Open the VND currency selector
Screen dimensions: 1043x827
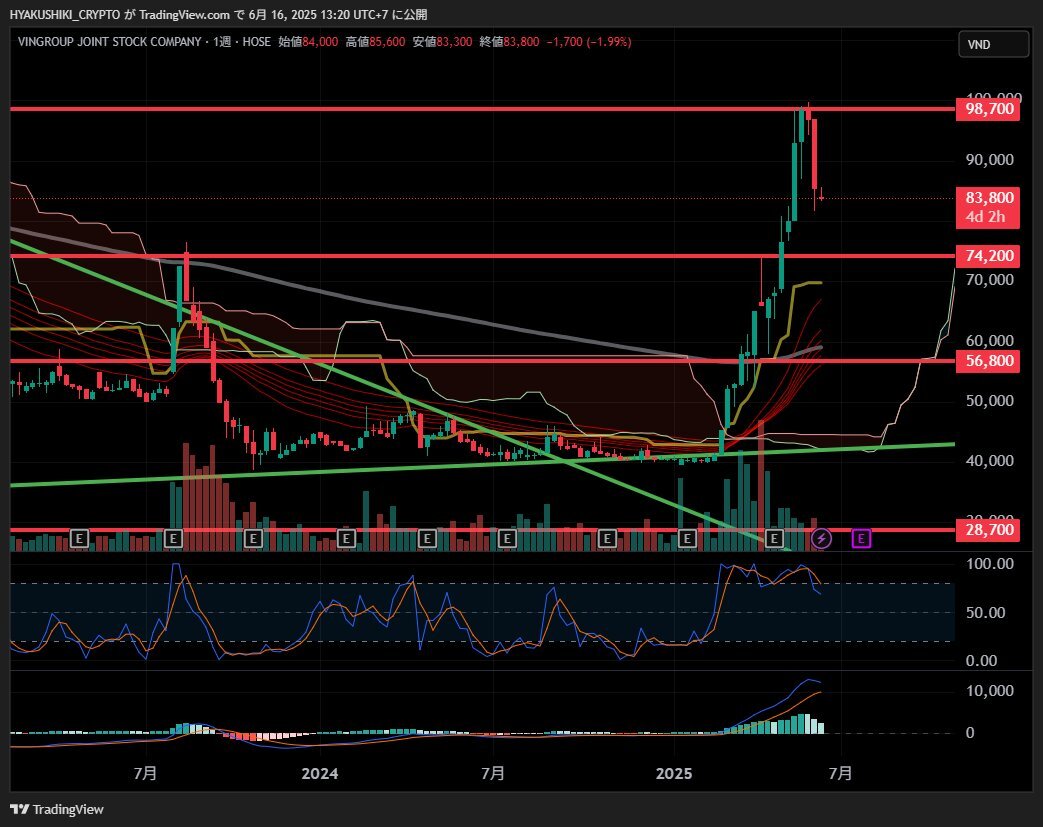[993, 45]
